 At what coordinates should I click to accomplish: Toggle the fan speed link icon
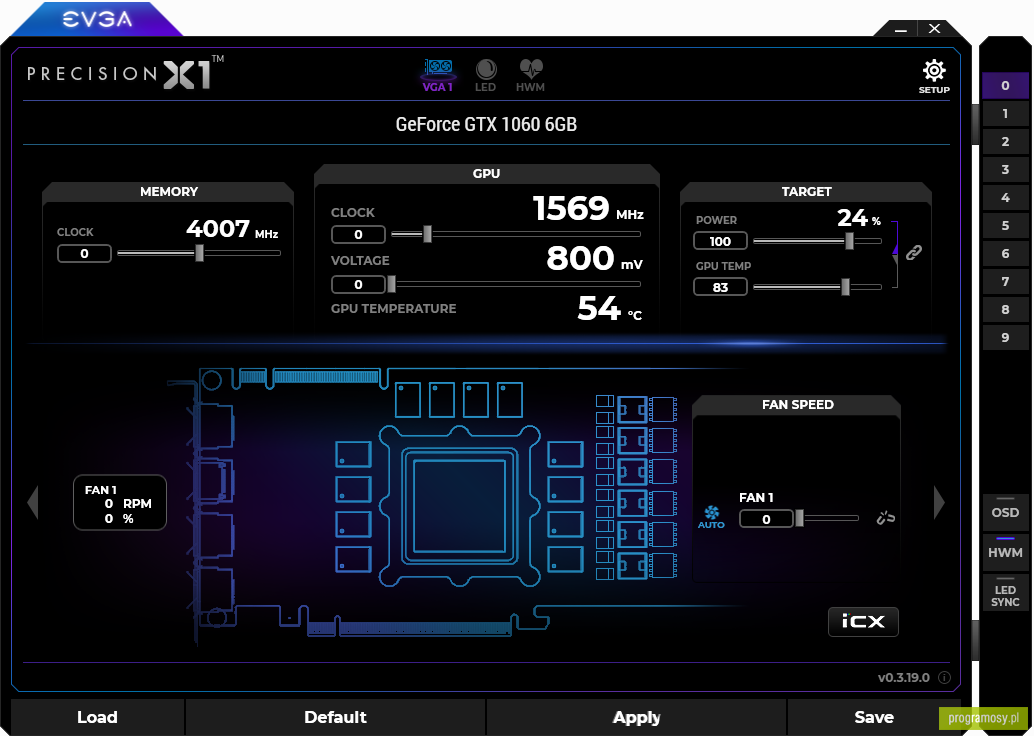pos(886,518)
